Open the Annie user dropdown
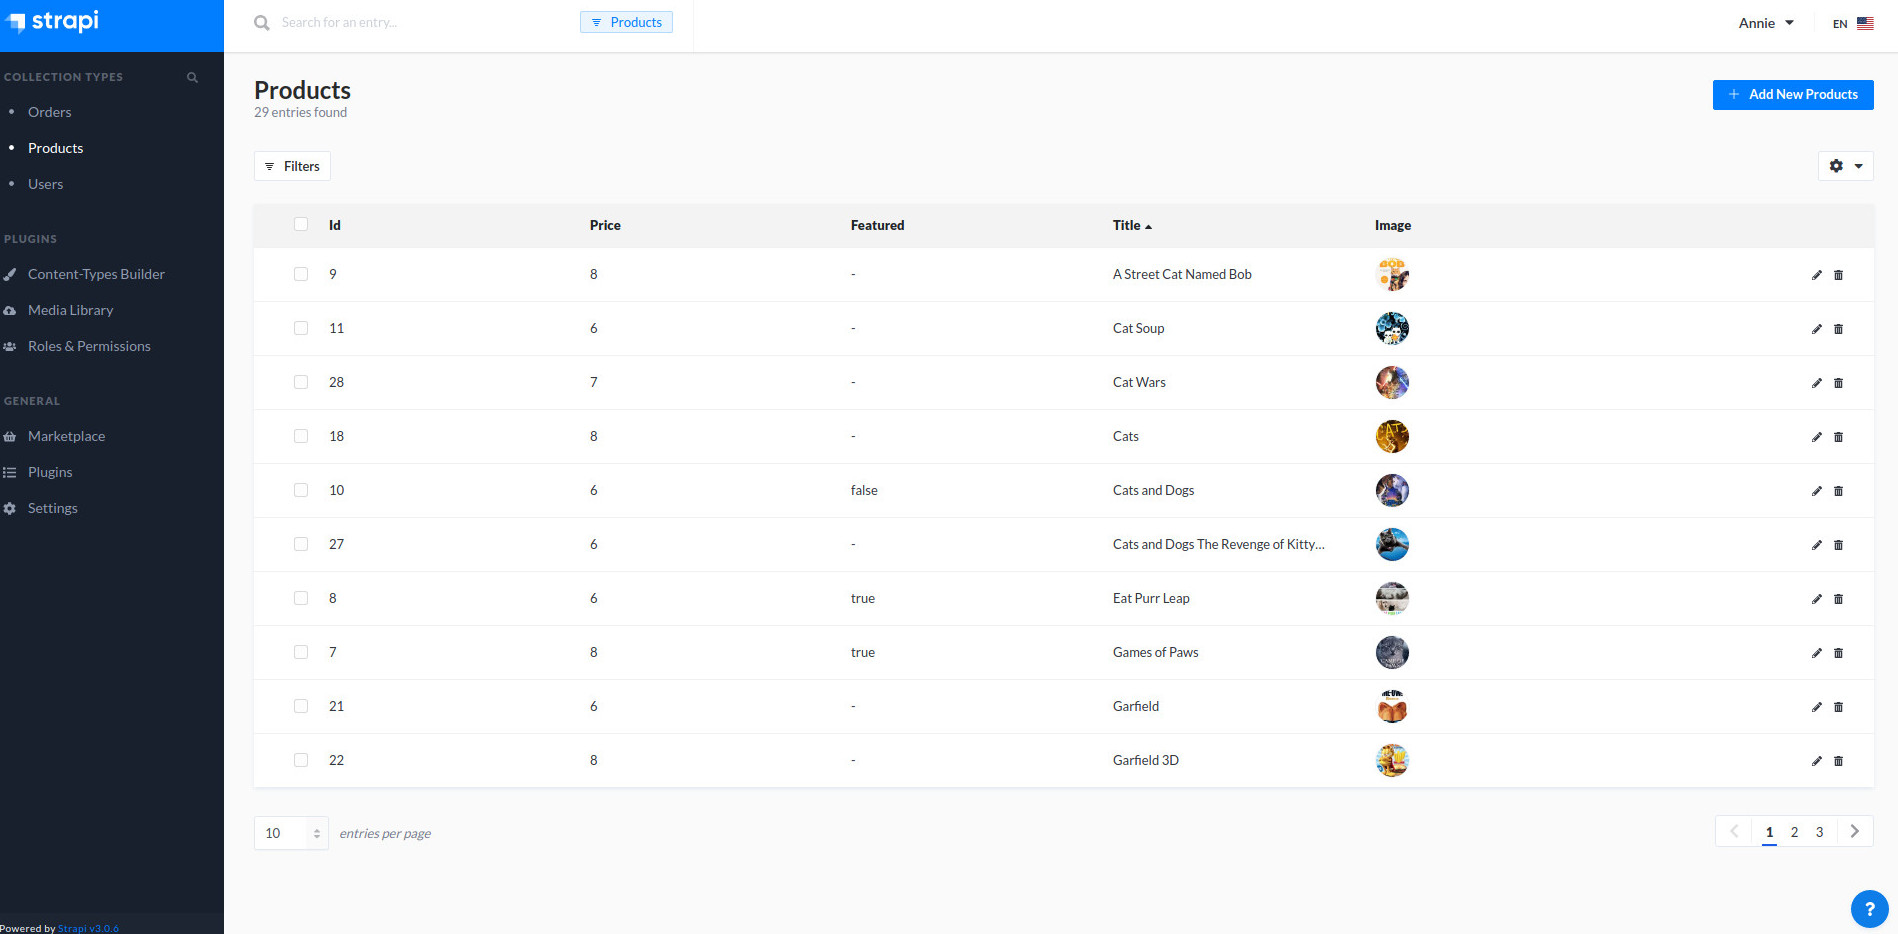1898x934 pixels. coord(1766,23)
